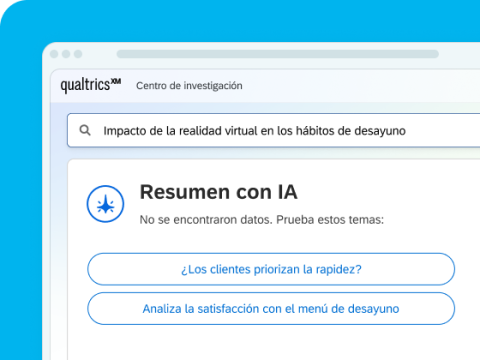The width and height of the screenshot is (480, 360).
Task: Click the Qualtrics XM logo
Action: [x=91, y=85]
